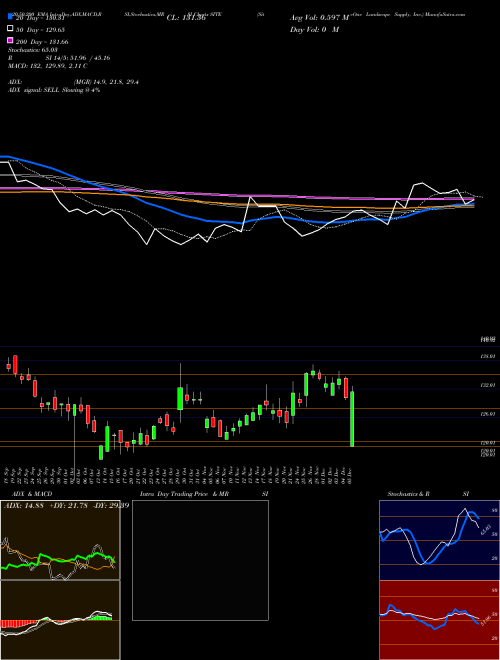Click the magenta 200 Day legend swatch
Image resolution: width=500 pixels, height=660 pixels.
coord(10,40)
